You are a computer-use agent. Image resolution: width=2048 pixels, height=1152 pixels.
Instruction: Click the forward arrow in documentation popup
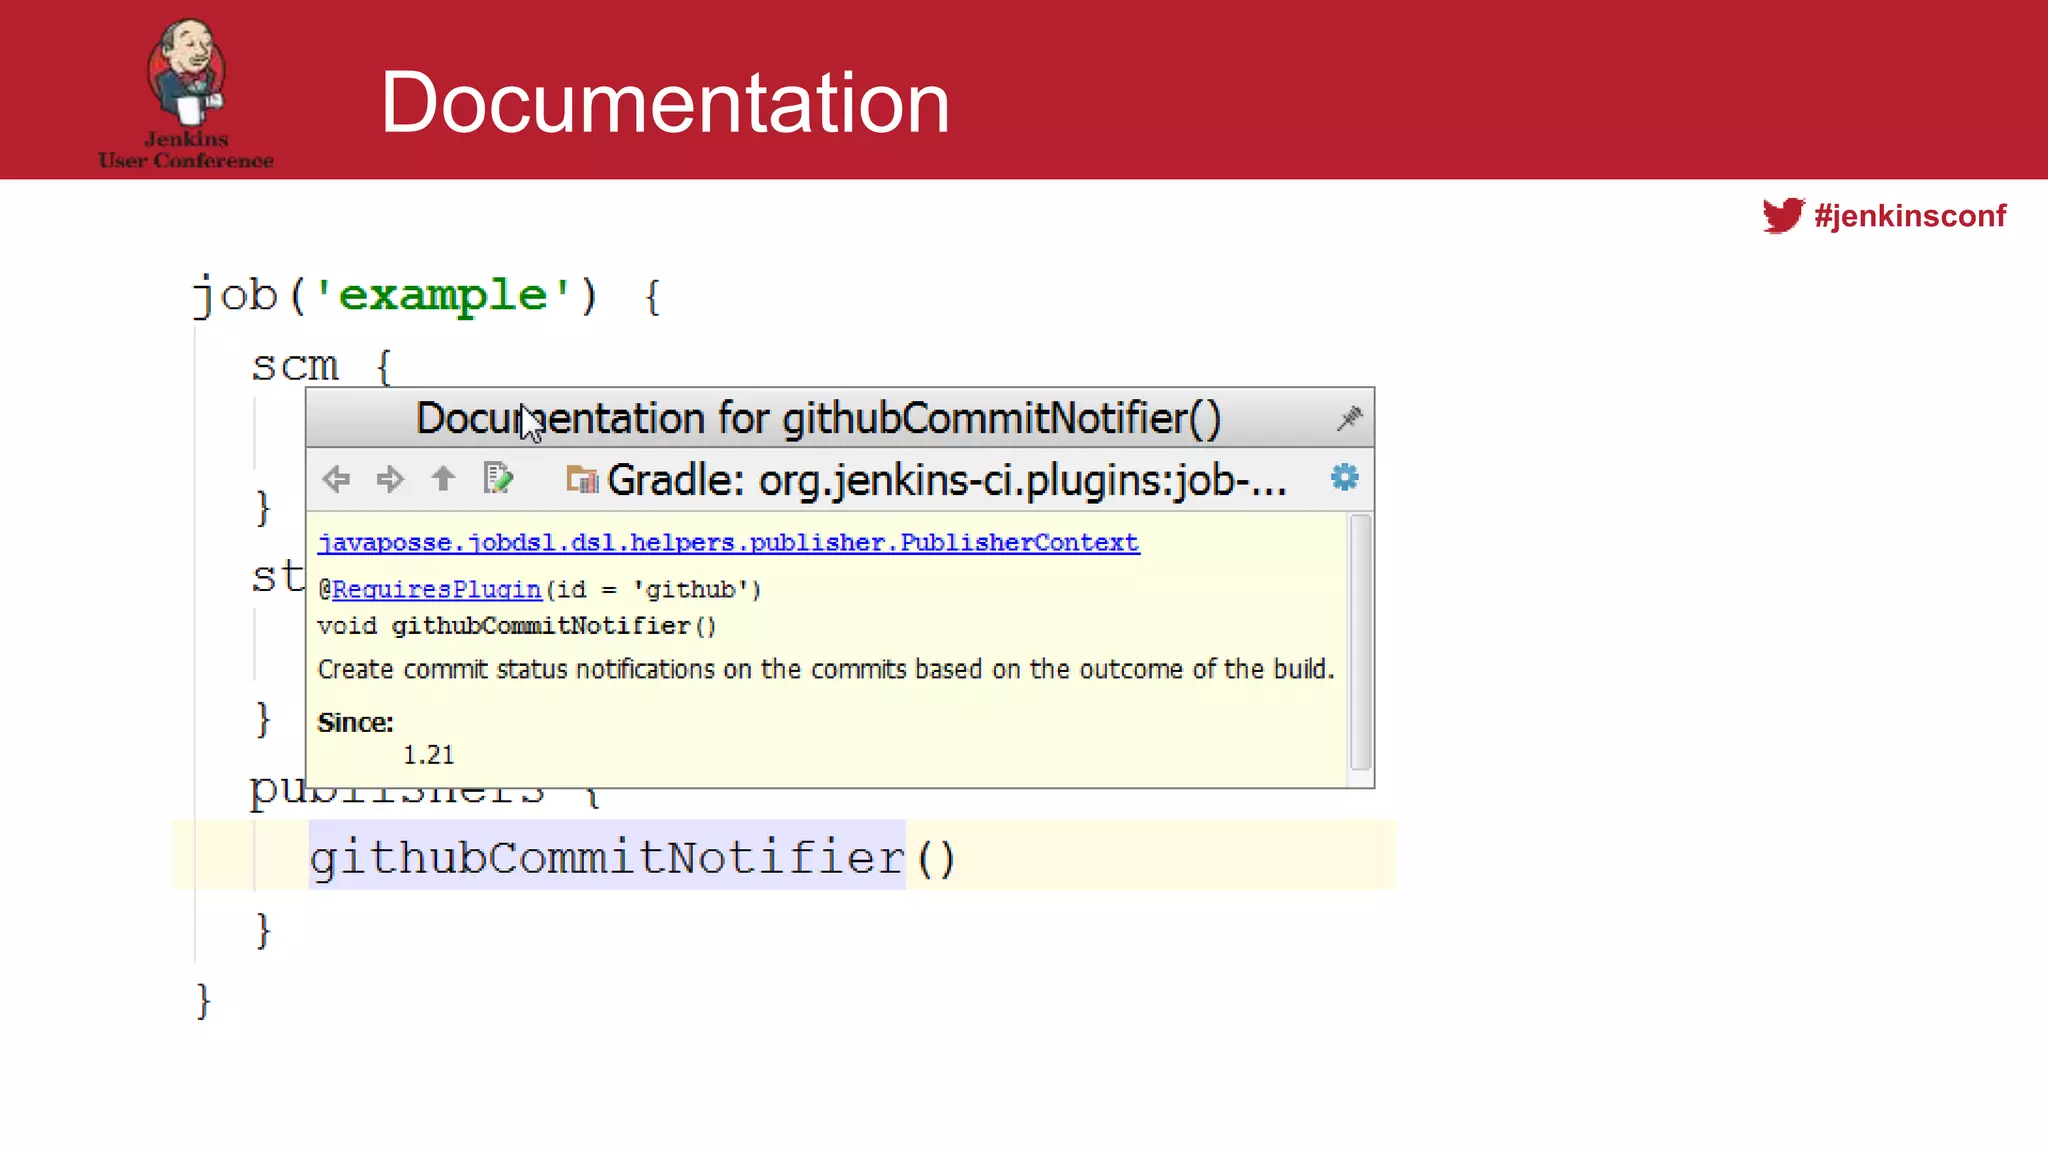coord(389,479)
